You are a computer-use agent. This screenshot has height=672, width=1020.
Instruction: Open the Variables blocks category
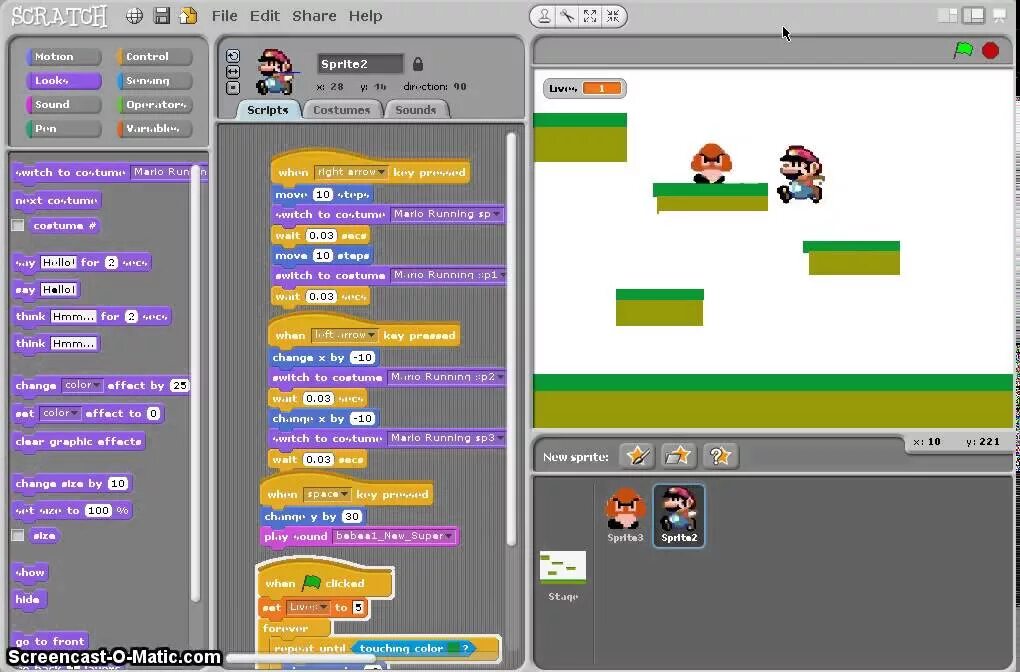[x=155, y=129]
